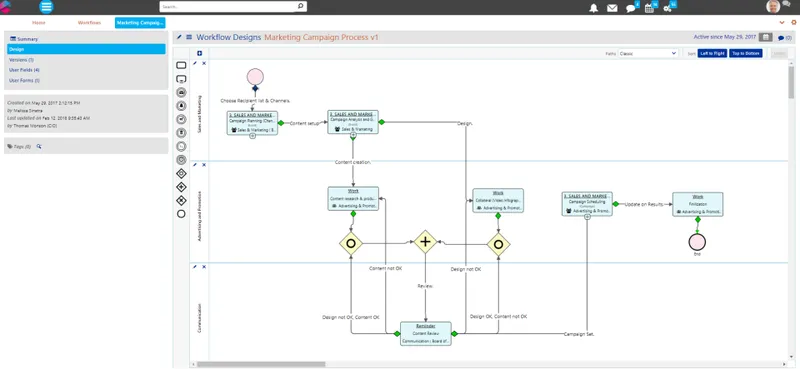Screen dimensions: 800x369
Task: Click the search magnifier icon
Action: 301,7
